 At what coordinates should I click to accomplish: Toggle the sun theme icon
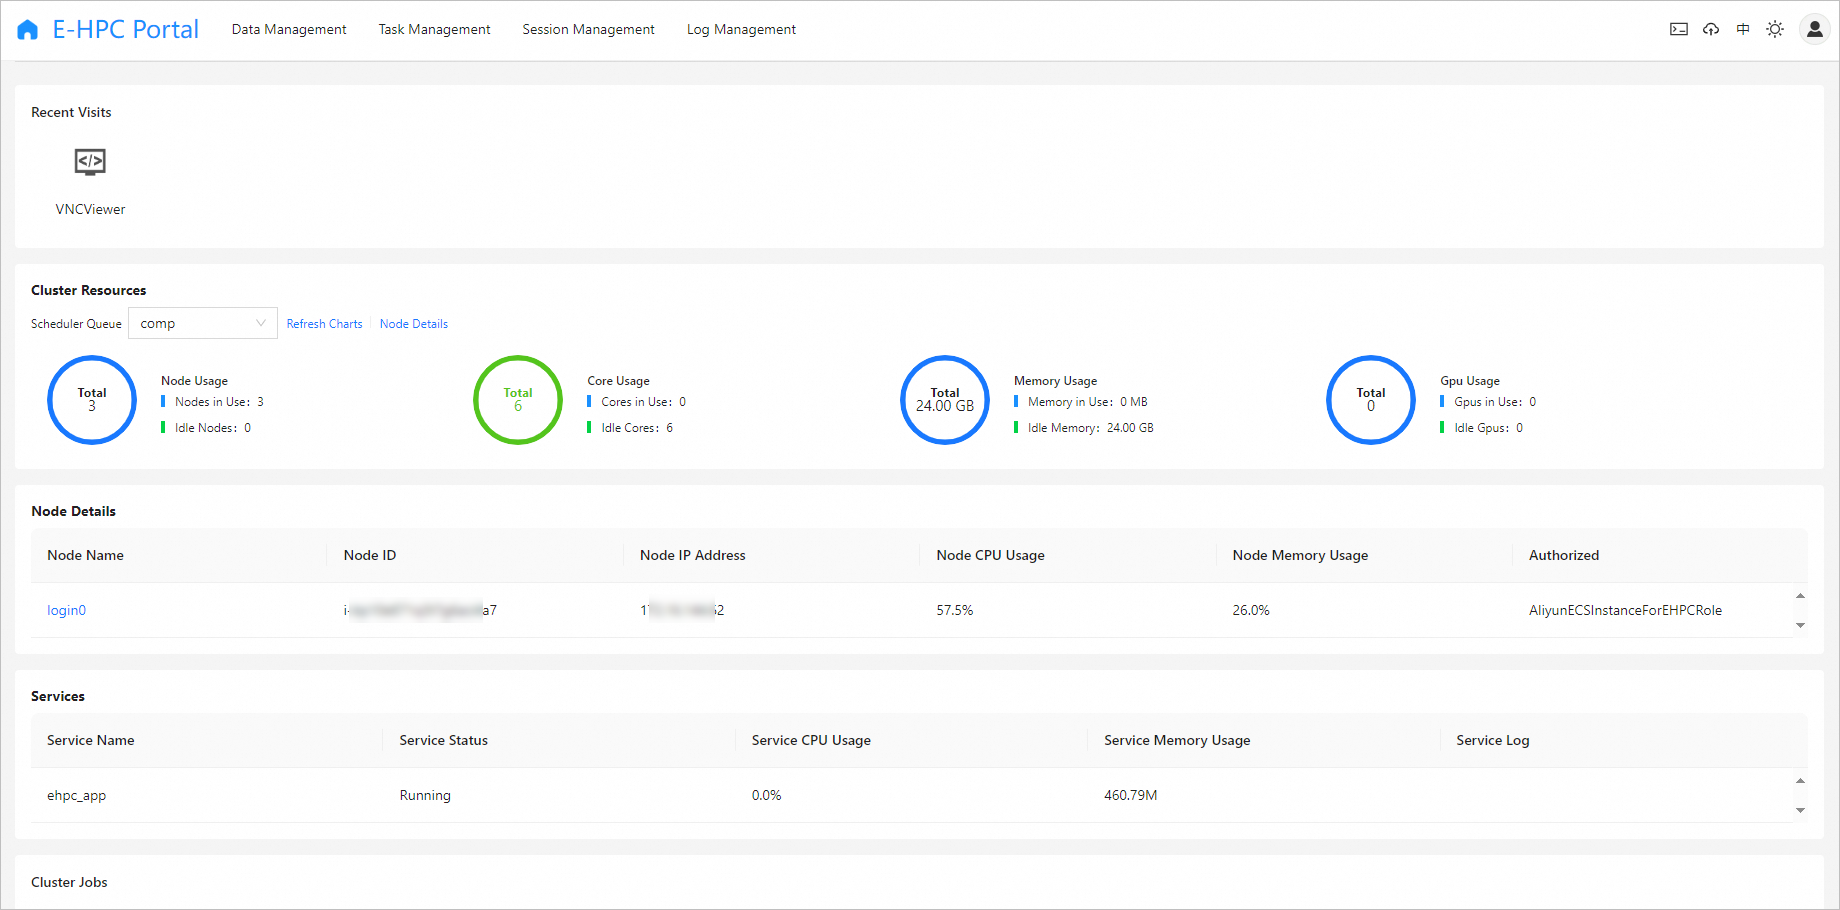coord(1775,29)
